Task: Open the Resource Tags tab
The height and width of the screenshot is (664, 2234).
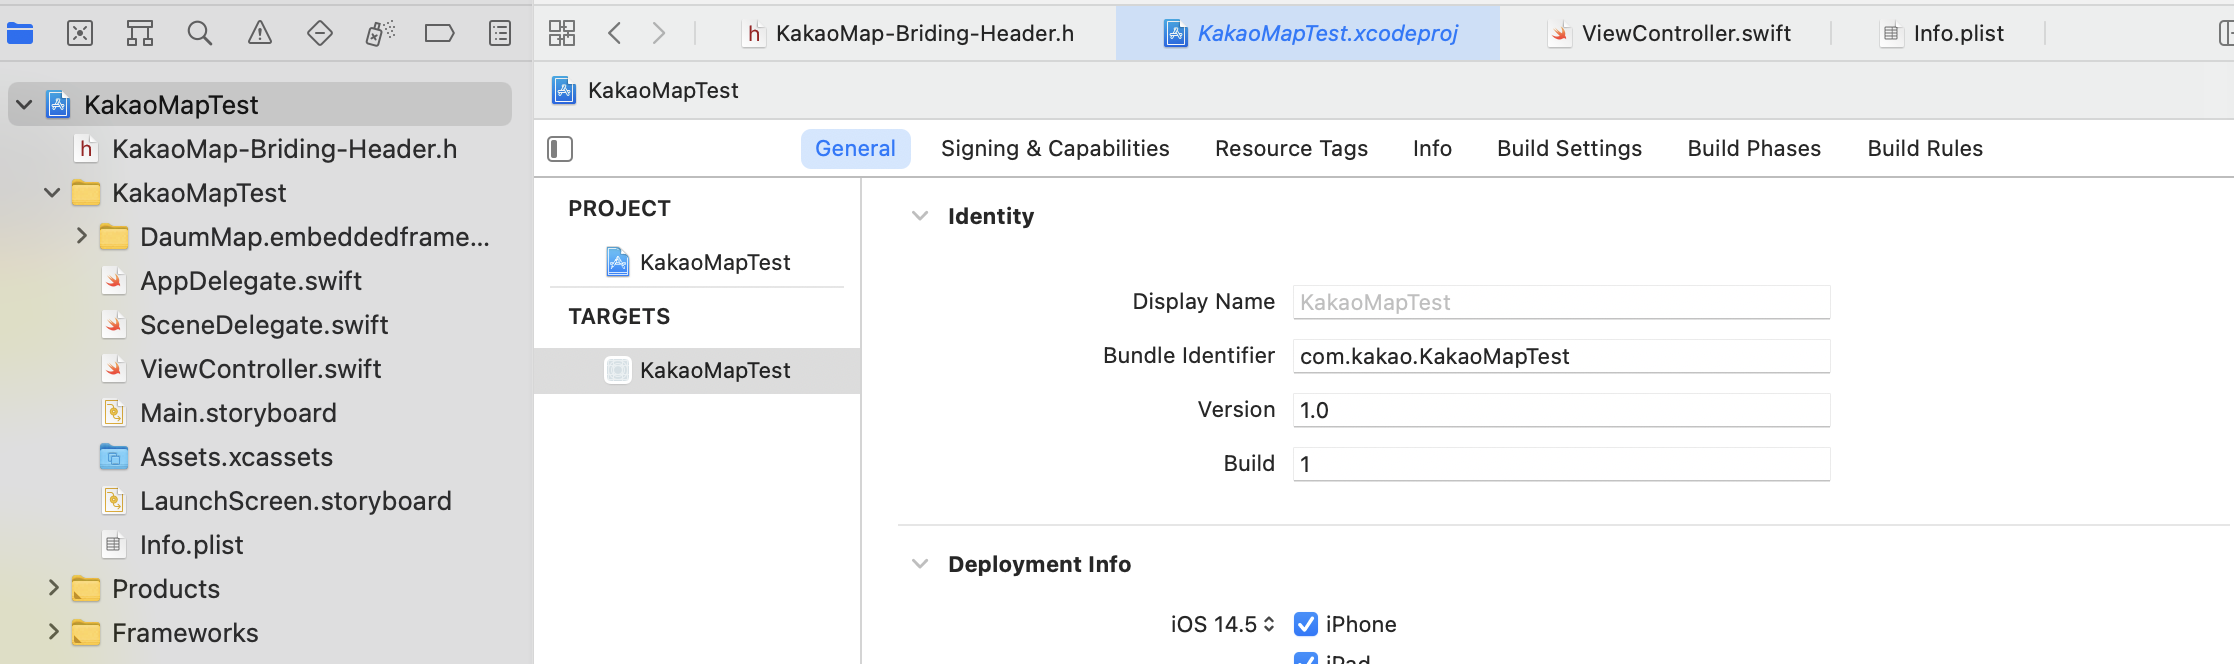Action: tap(1291, 149)
